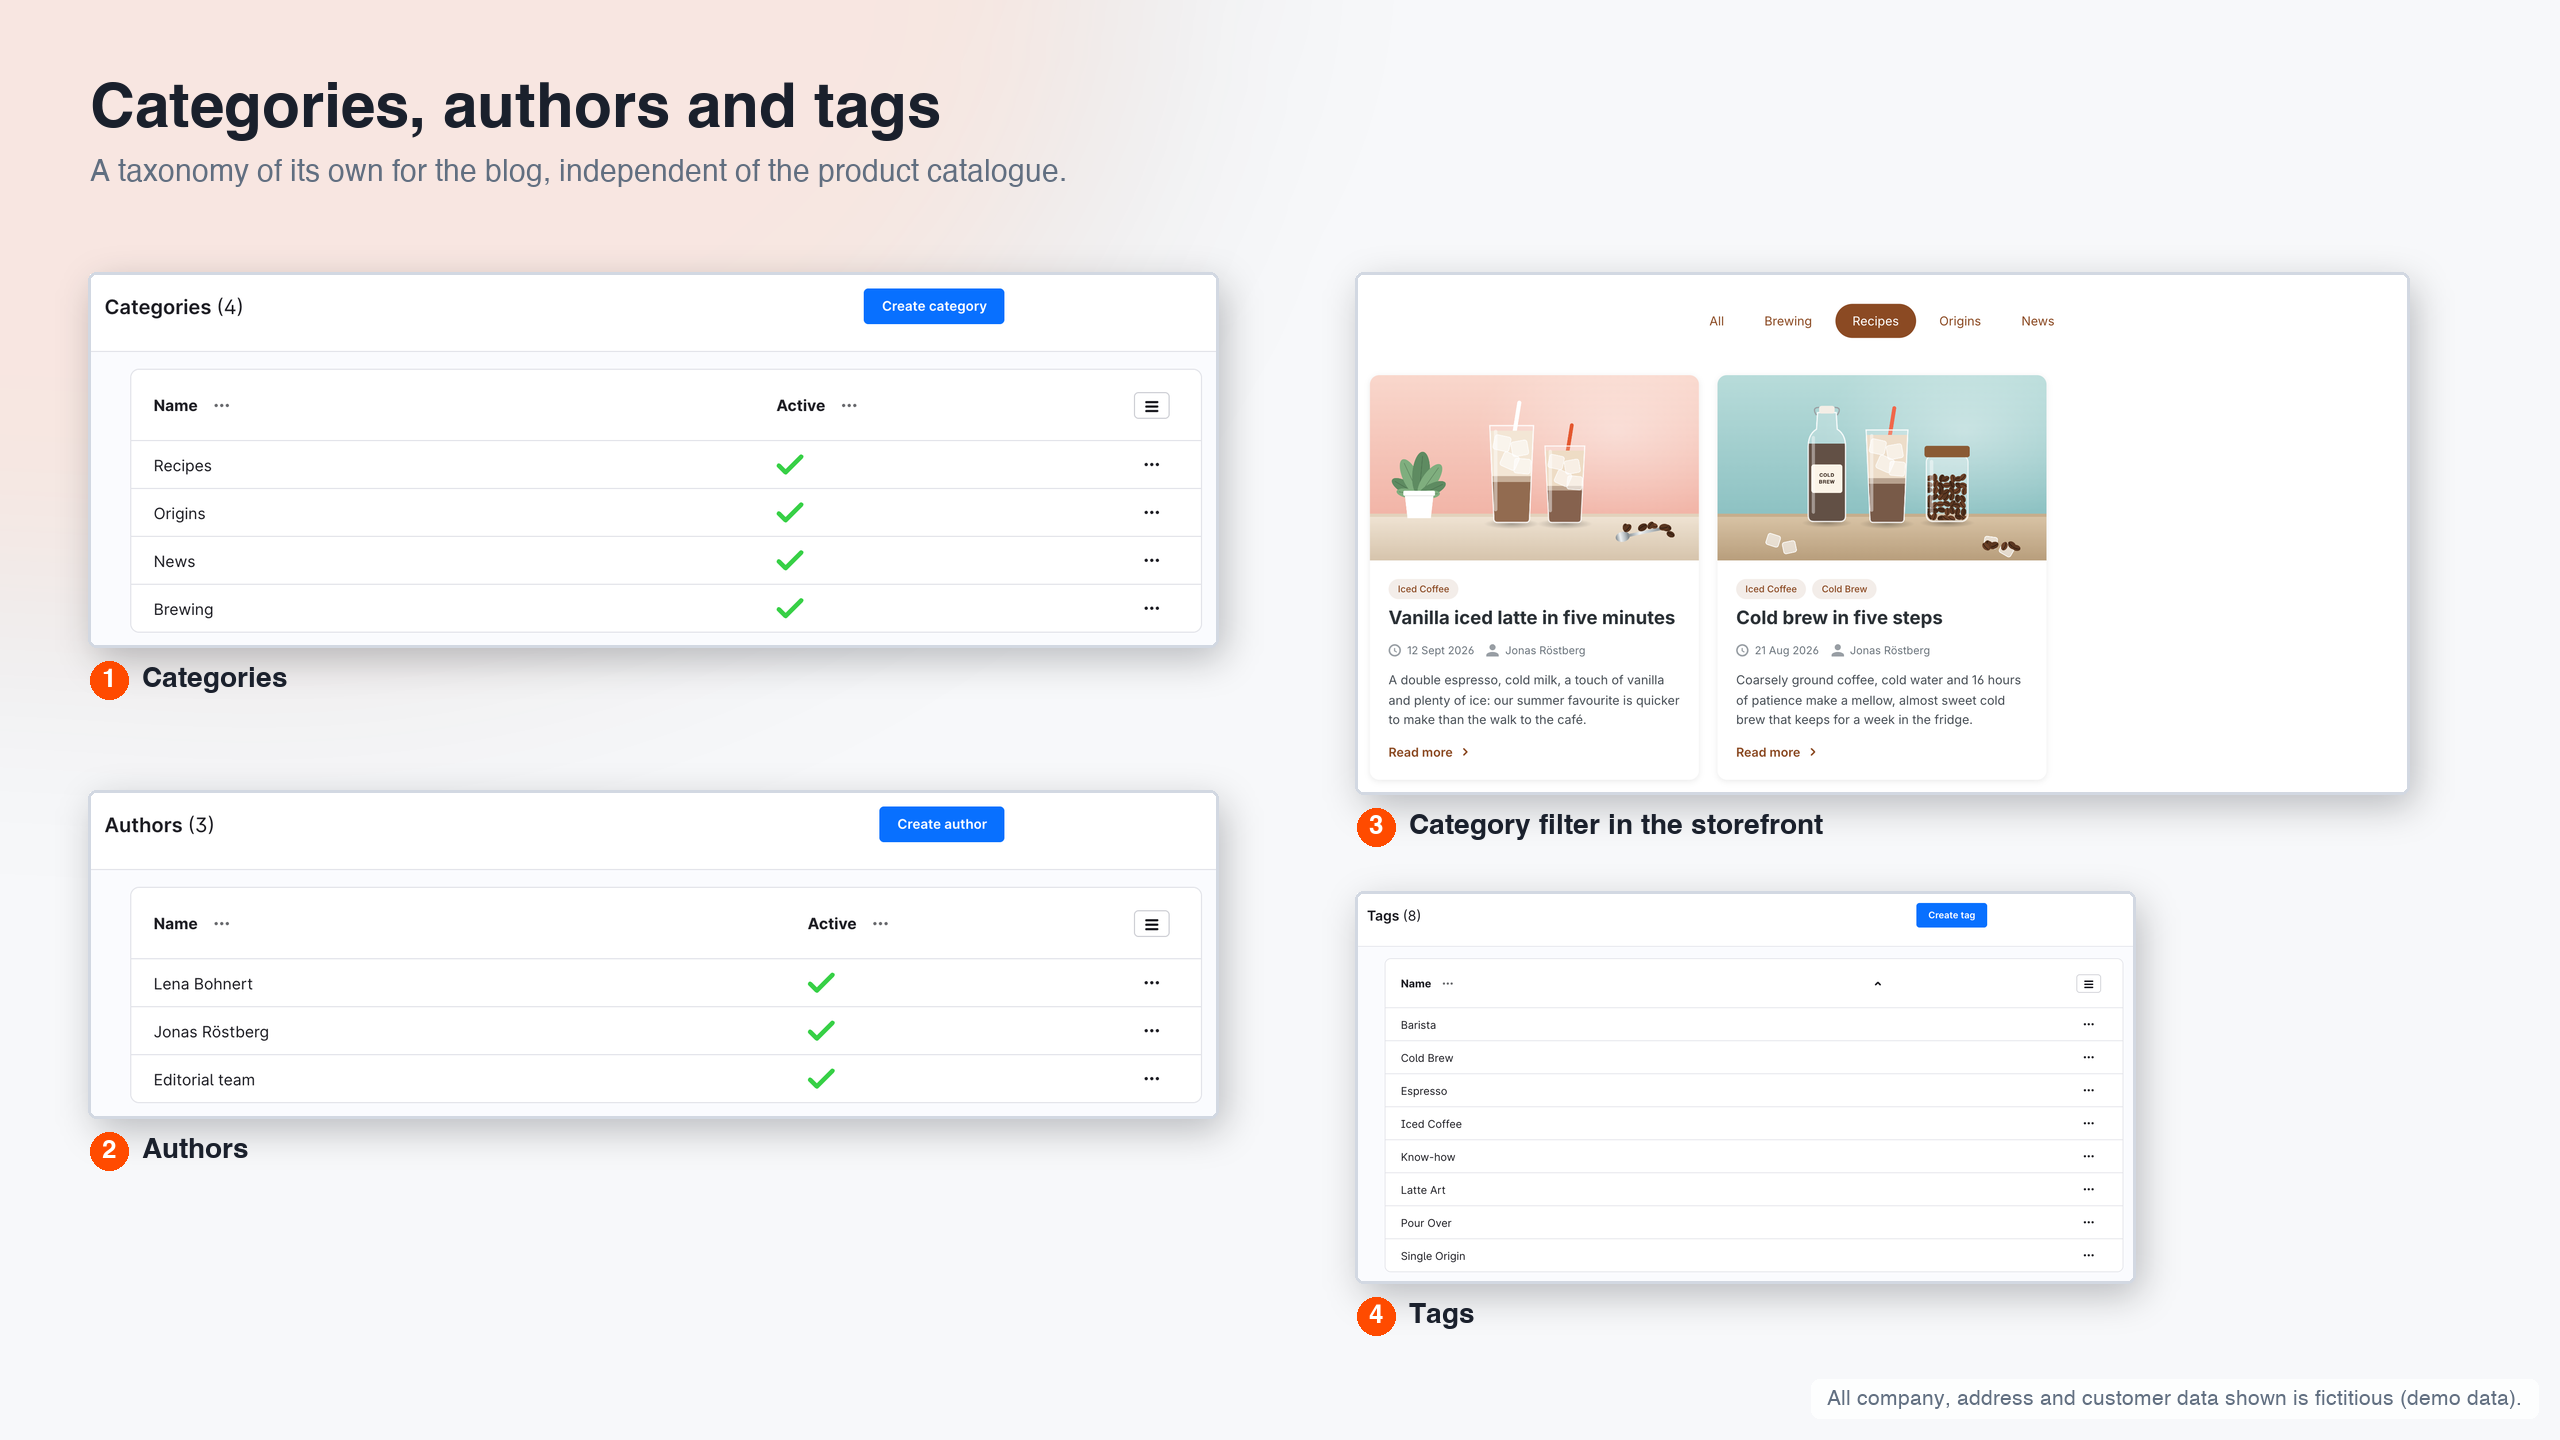Click the Cold Brew tag chip on the post
Image resolution: width=2560 pixels, height=1440 pixels.
(x=1843, y=589)
